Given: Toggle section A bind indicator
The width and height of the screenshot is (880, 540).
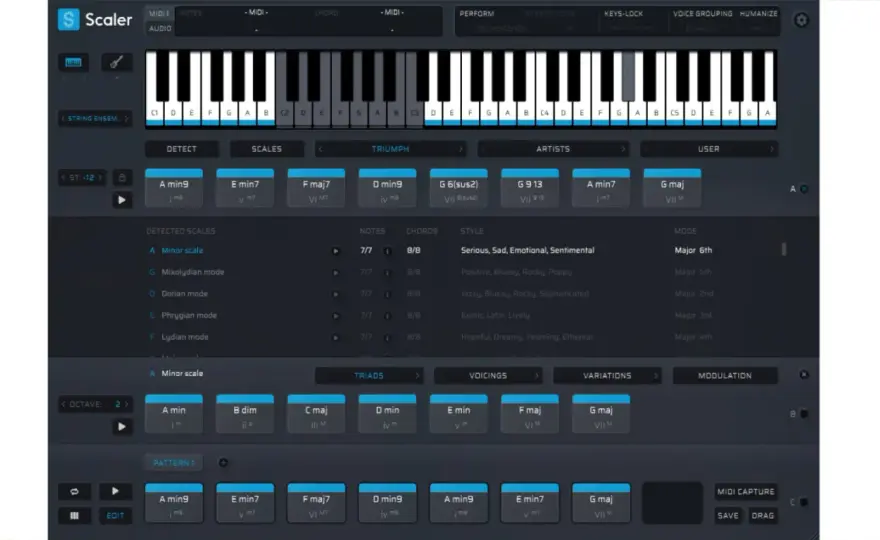Looking at the screenshot, I should pos(804,189).
